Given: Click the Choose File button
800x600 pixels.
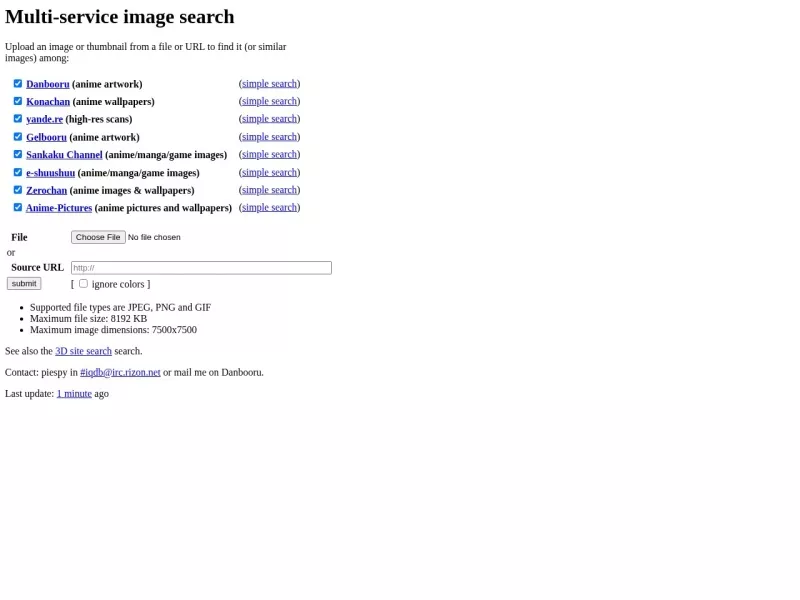Looking at the screenshot, I should coord(98,237).
